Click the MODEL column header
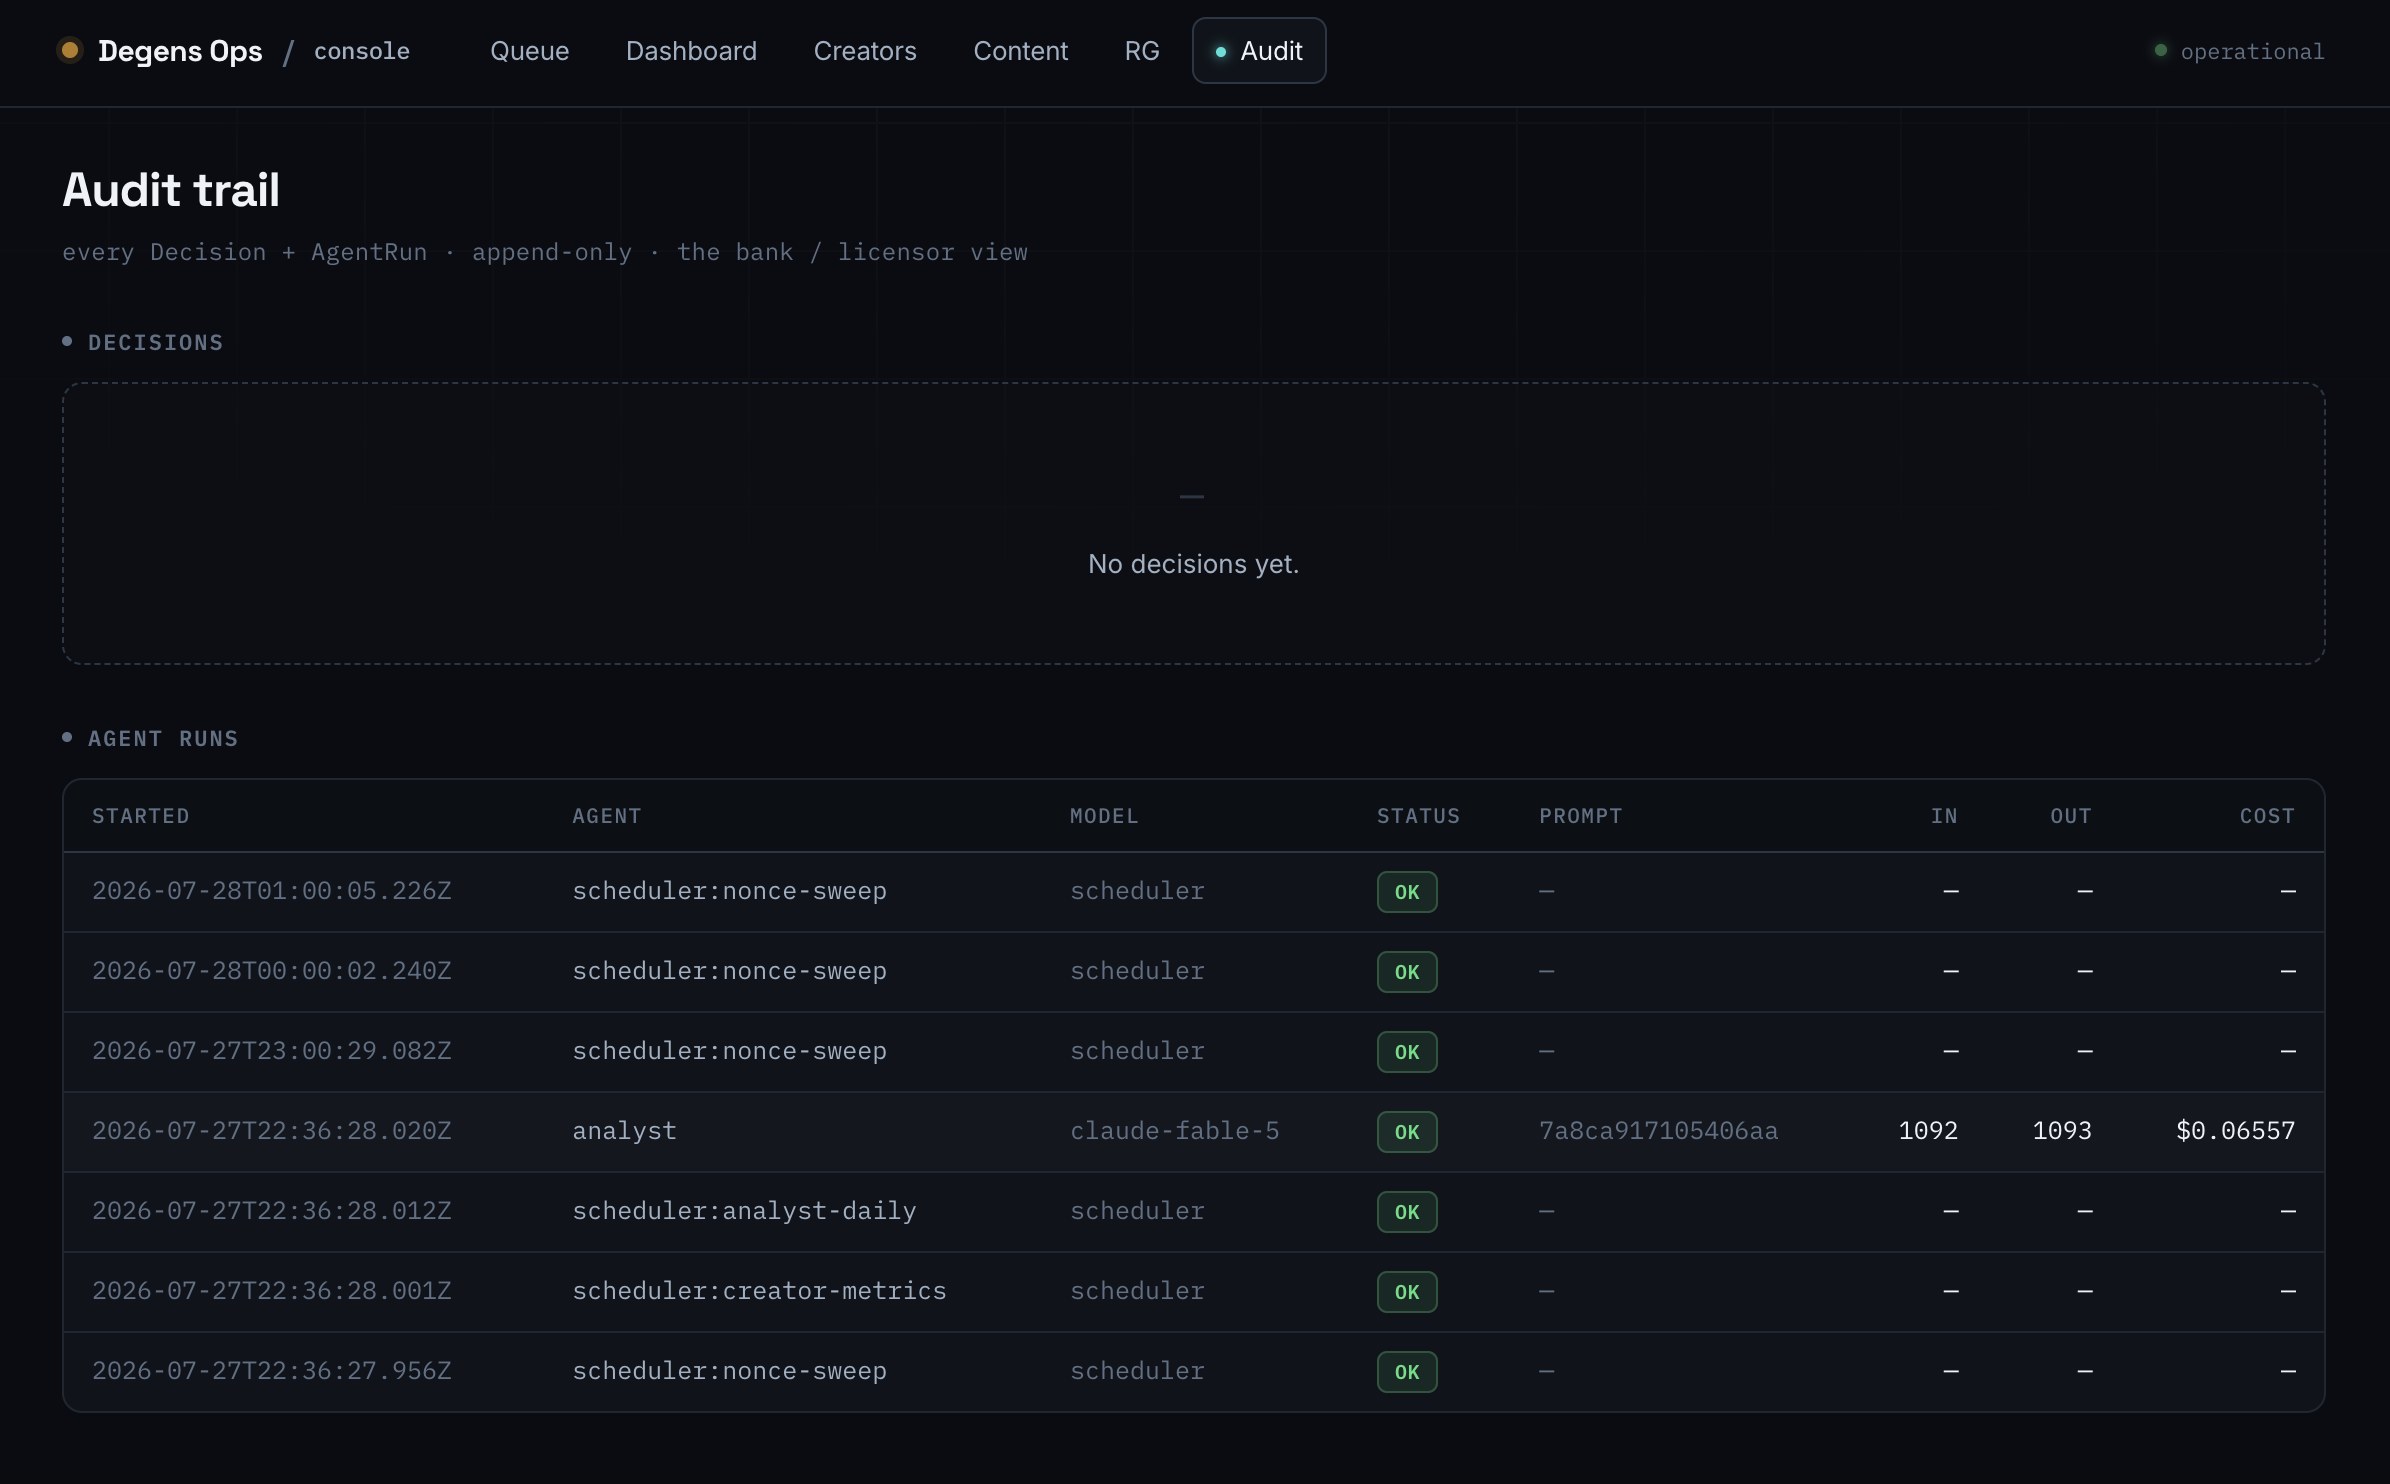This screenshot has height=1484, width=2390. point(1104,816)
